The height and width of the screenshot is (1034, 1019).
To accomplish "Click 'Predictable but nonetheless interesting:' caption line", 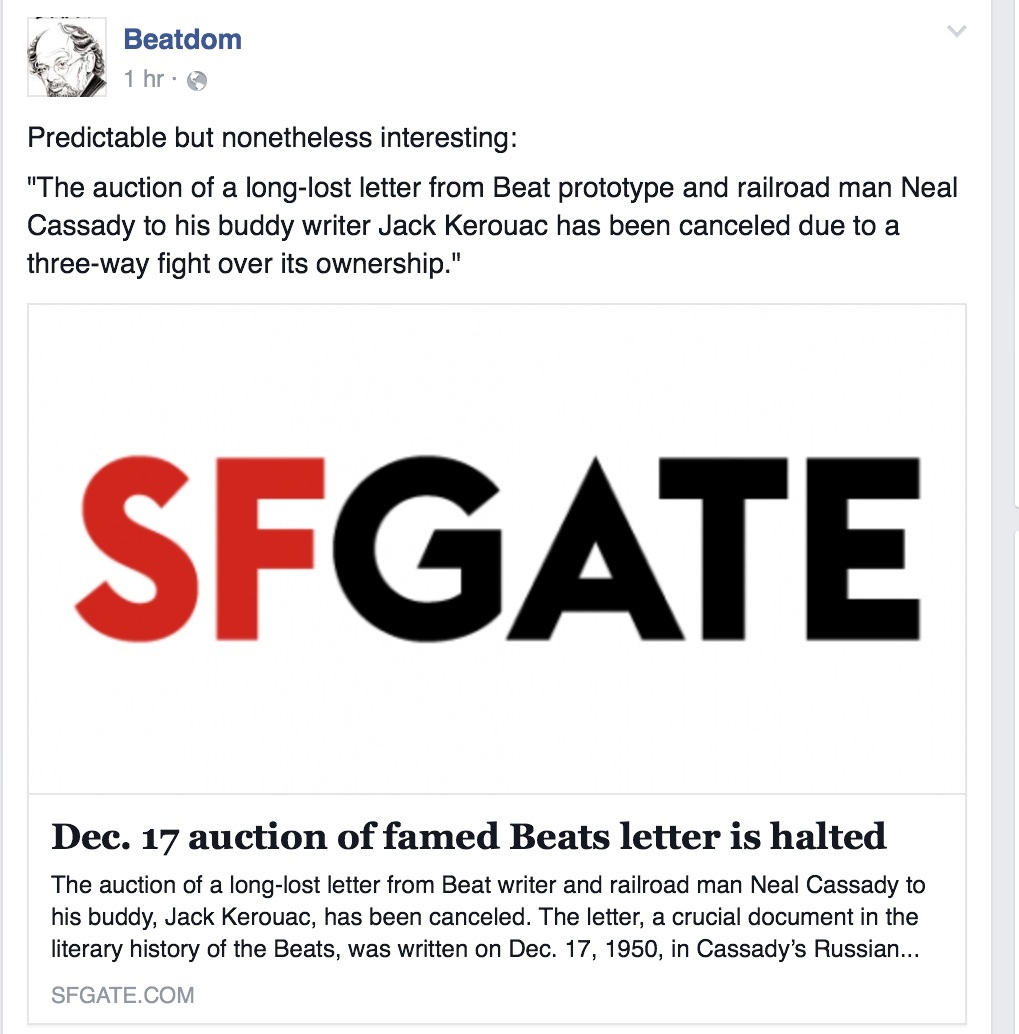I will 272,137.
